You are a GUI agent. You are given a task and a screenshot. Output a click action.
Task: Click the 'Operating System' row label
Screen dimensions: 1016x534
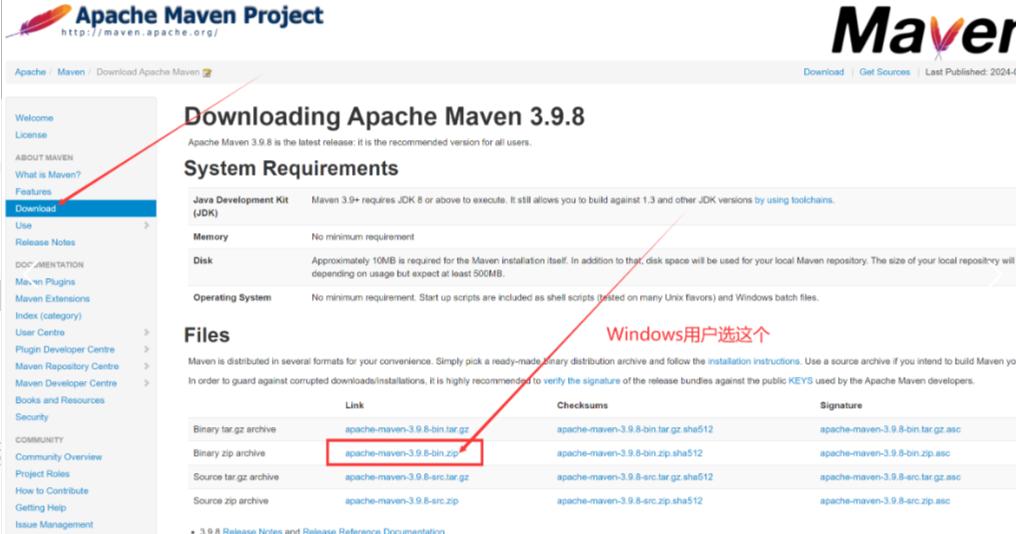[x=232, y=297]
